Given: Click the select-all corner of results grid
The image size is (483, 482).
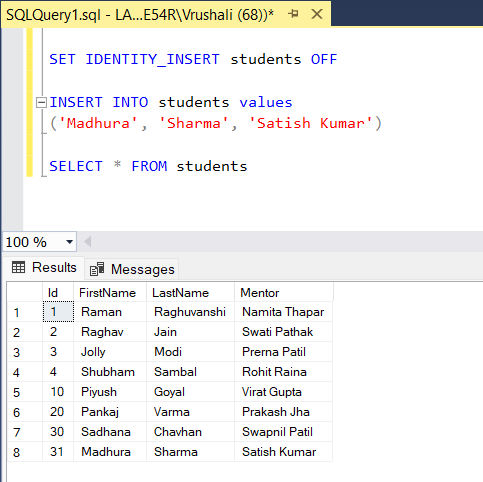Looking at the screenshot, I should tap(25, 293).
